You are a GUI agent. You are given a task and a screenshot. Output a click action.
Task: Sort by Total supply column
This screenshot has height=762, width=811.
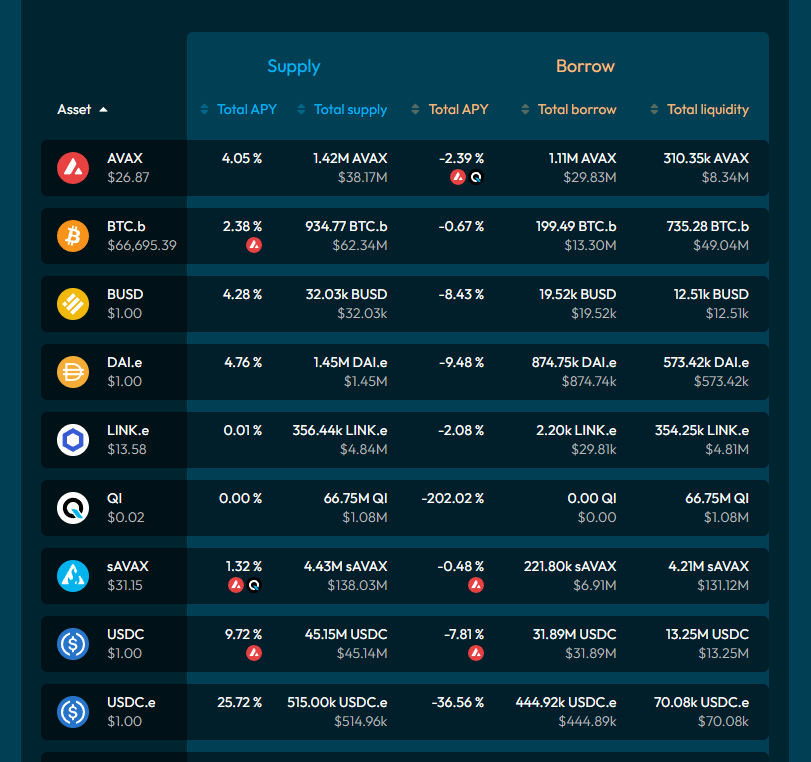[342, 110]
